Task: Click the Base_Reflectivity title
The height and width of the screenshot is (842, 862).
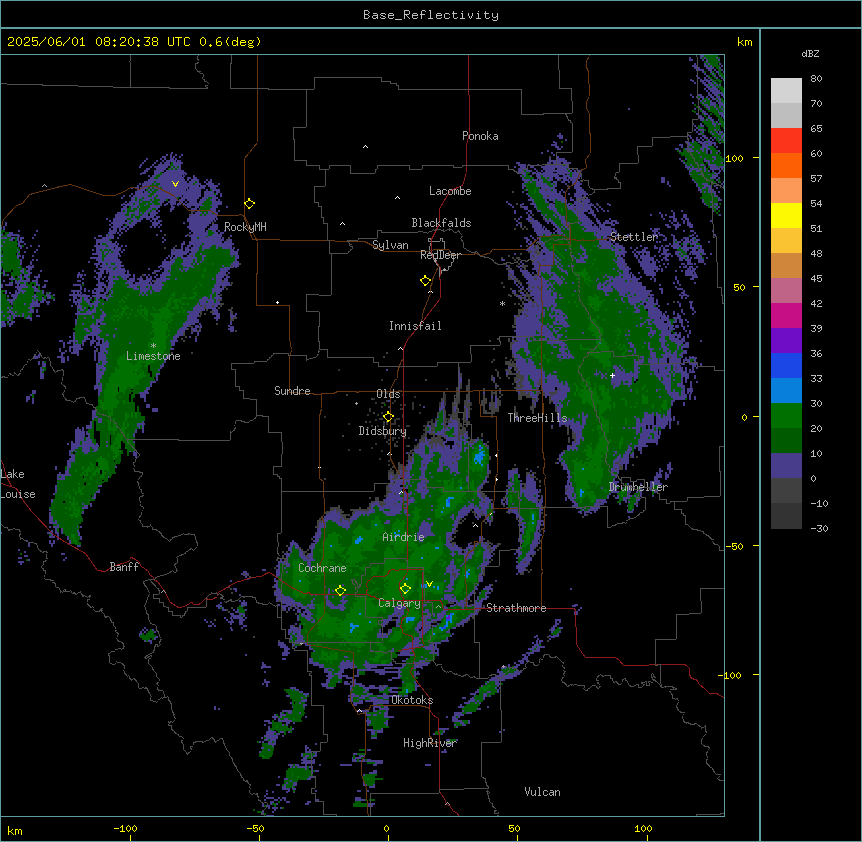Action: (x=431, y=15)
